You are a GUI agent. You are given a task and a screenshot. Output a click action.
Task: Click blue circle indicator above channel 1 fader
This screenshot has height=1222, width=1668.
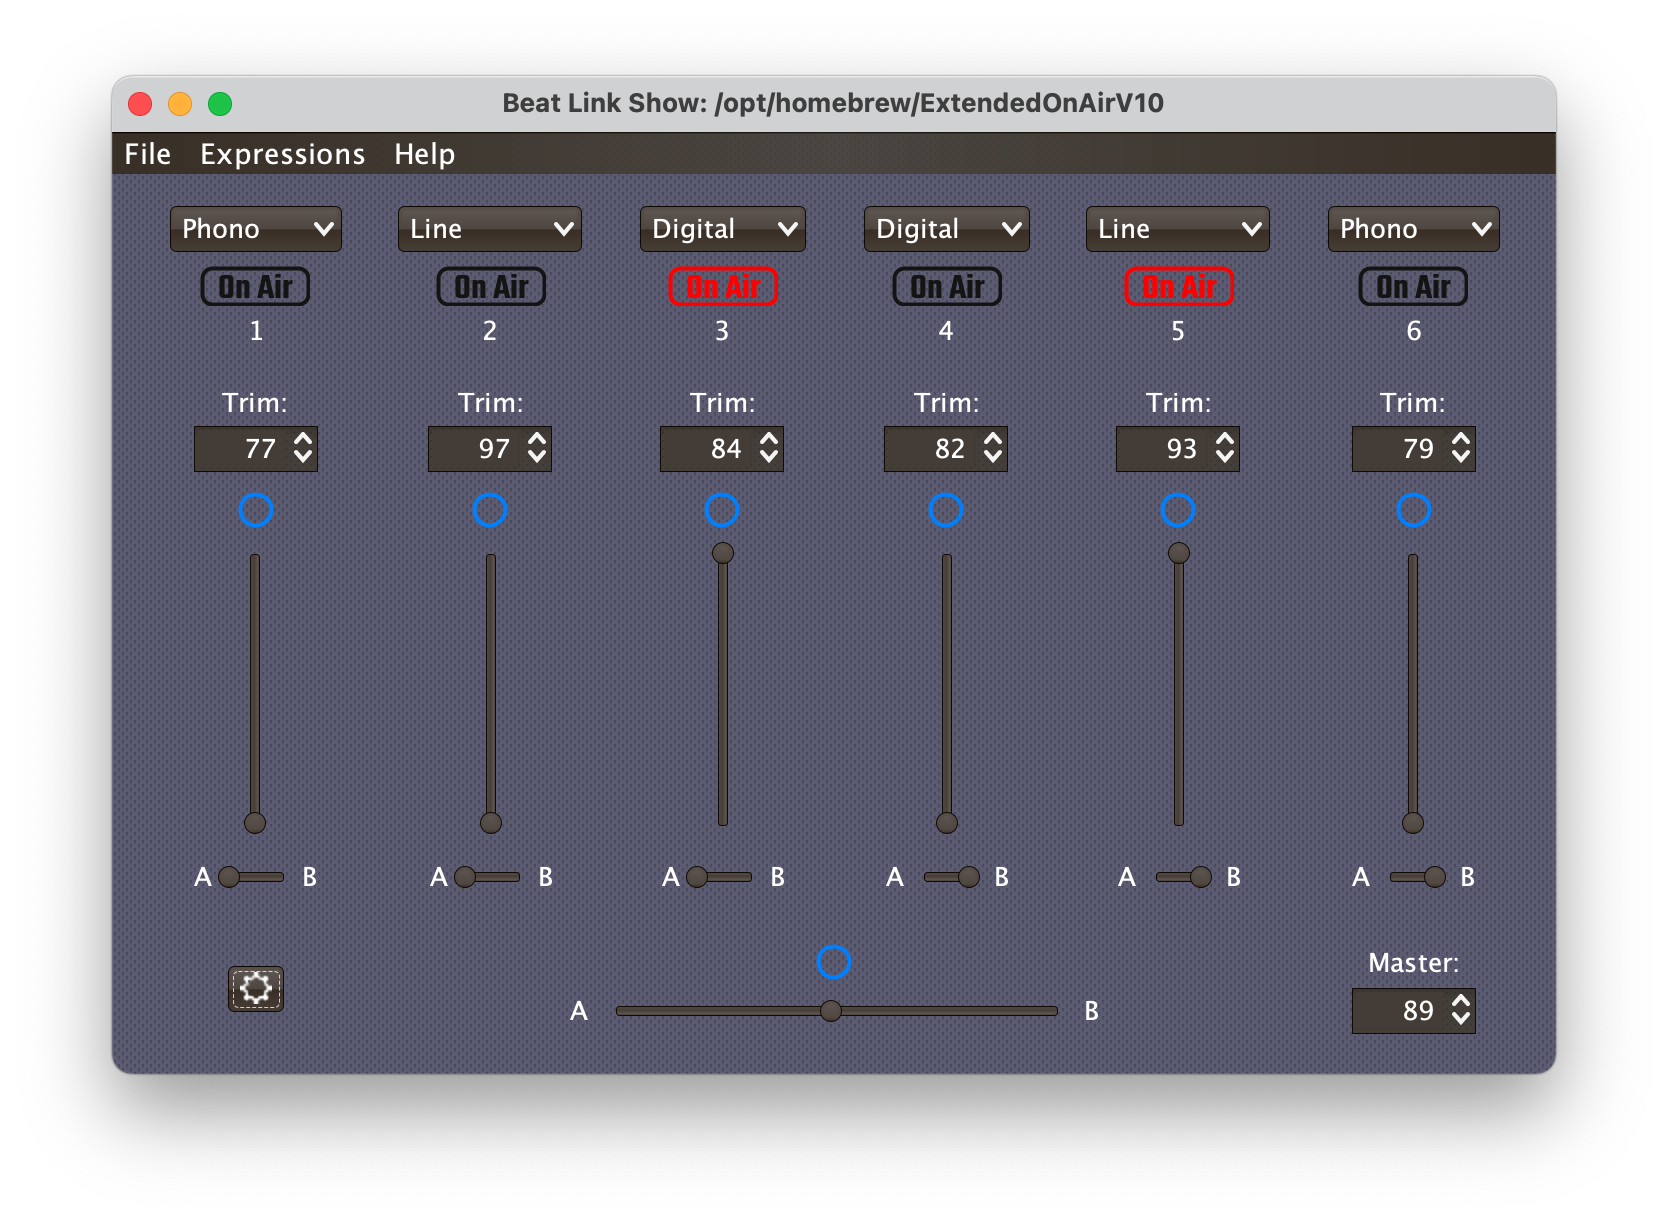tap(256, 510)
